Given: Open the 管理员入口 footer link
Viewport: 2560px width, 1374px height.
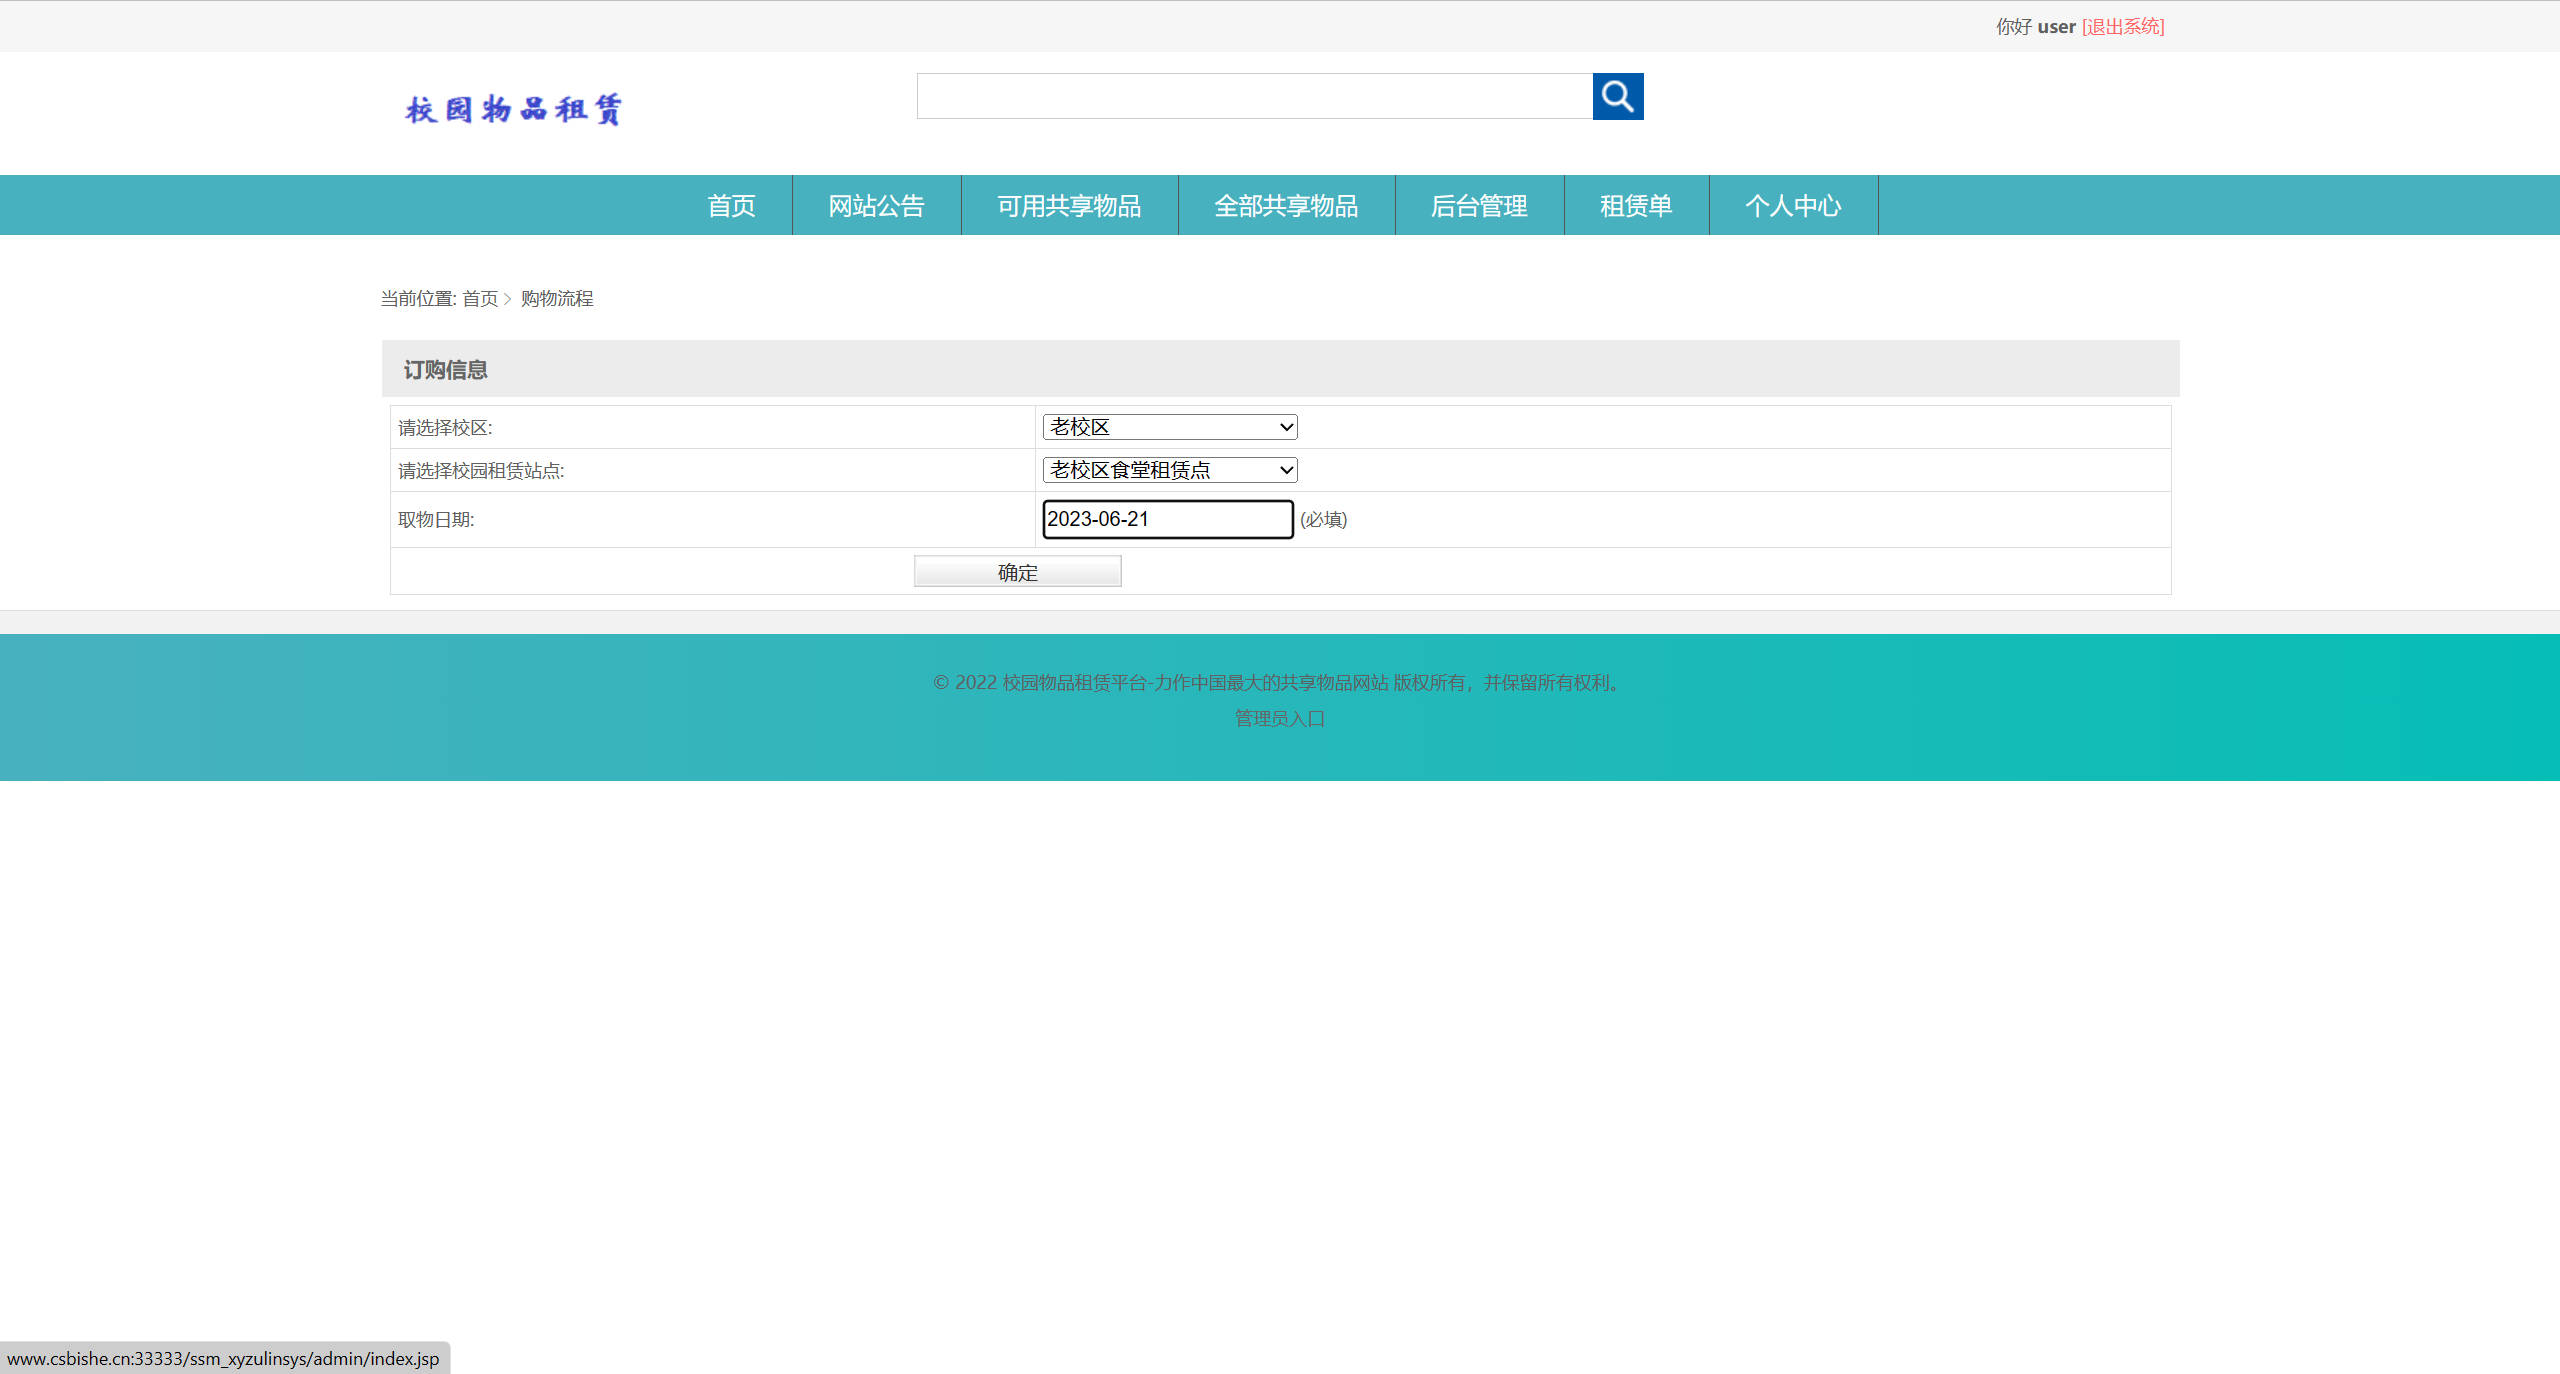Looking at the screenshot, I should (x=1278, y=718).
